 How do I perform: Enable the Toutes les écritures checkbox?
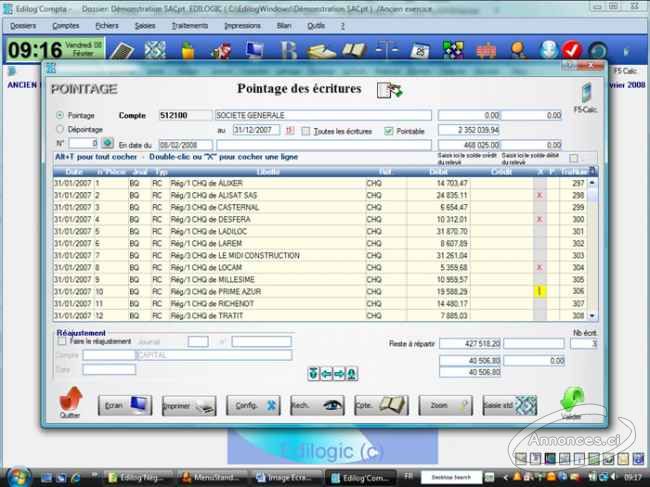(308, 131)
